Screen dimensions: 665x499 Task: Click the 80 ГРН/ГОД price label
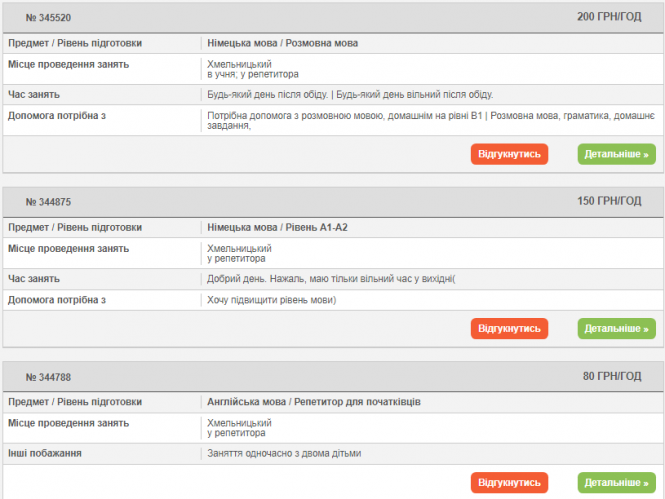click(x=612, y=376)
